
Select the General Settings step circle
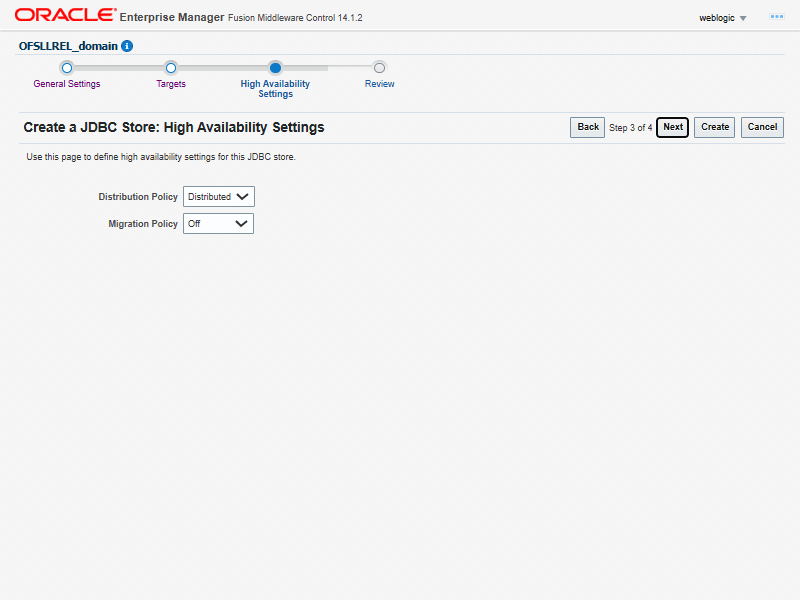[x=67, y=68]
